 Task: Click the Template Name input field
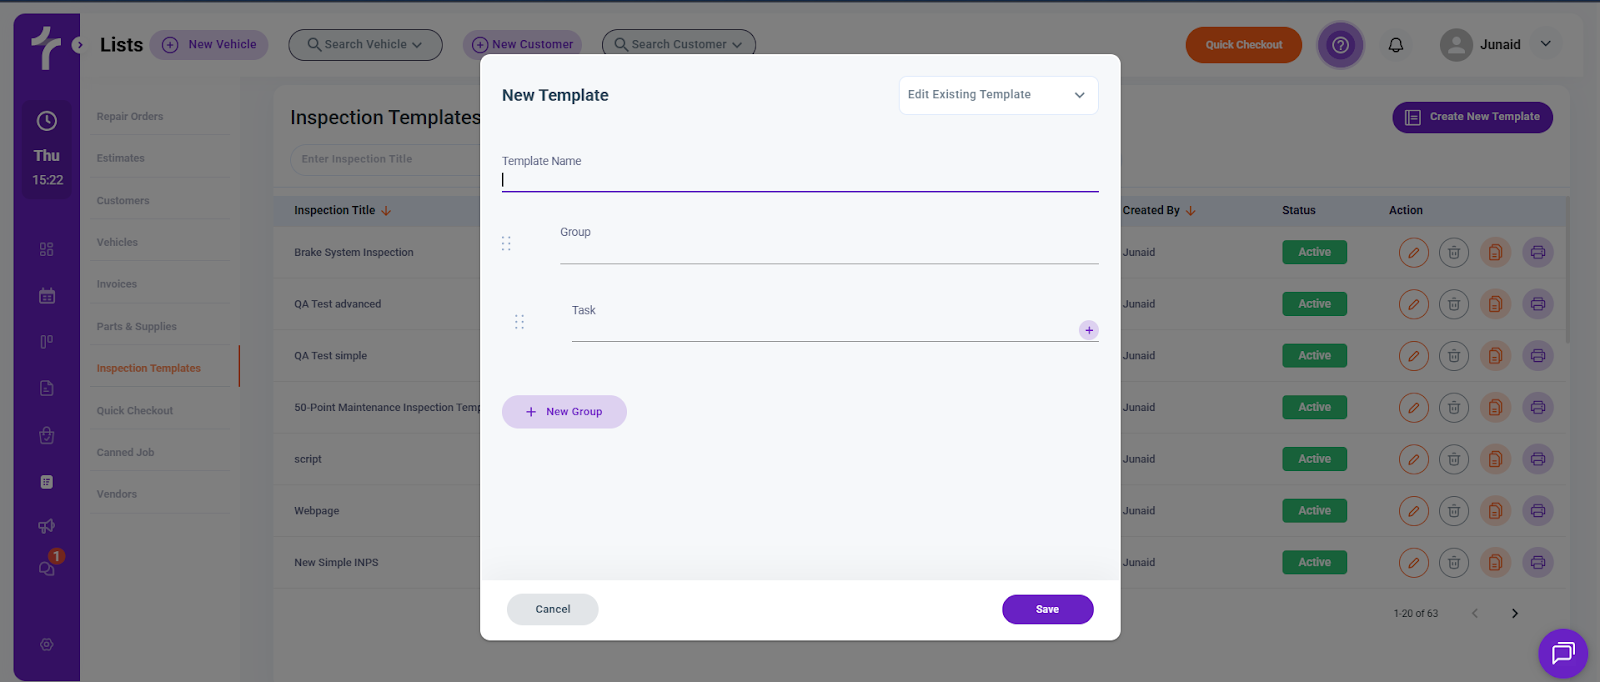pos(800,180)
